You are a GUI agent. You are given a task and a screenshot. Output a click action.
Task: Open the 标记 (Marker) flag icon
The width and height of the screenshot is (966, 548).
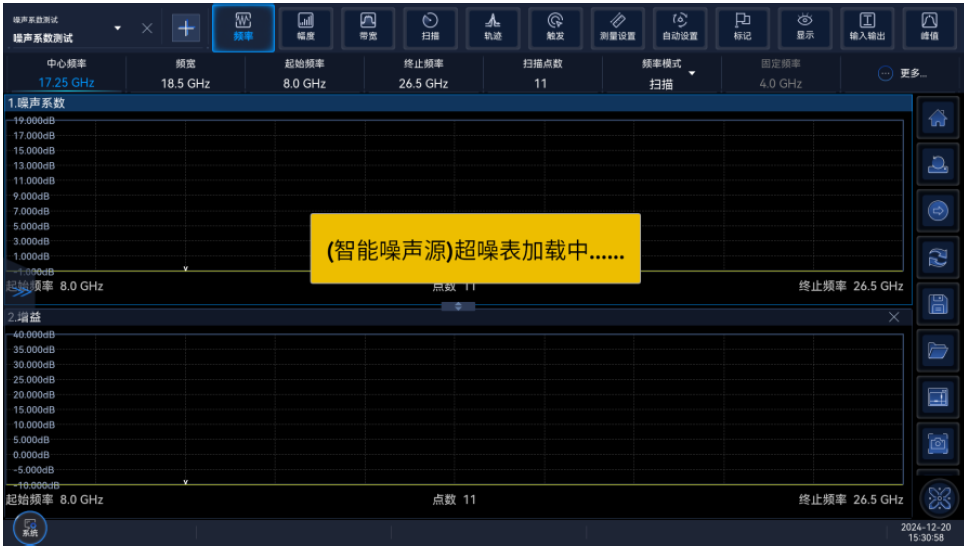[x=742, y=27]
